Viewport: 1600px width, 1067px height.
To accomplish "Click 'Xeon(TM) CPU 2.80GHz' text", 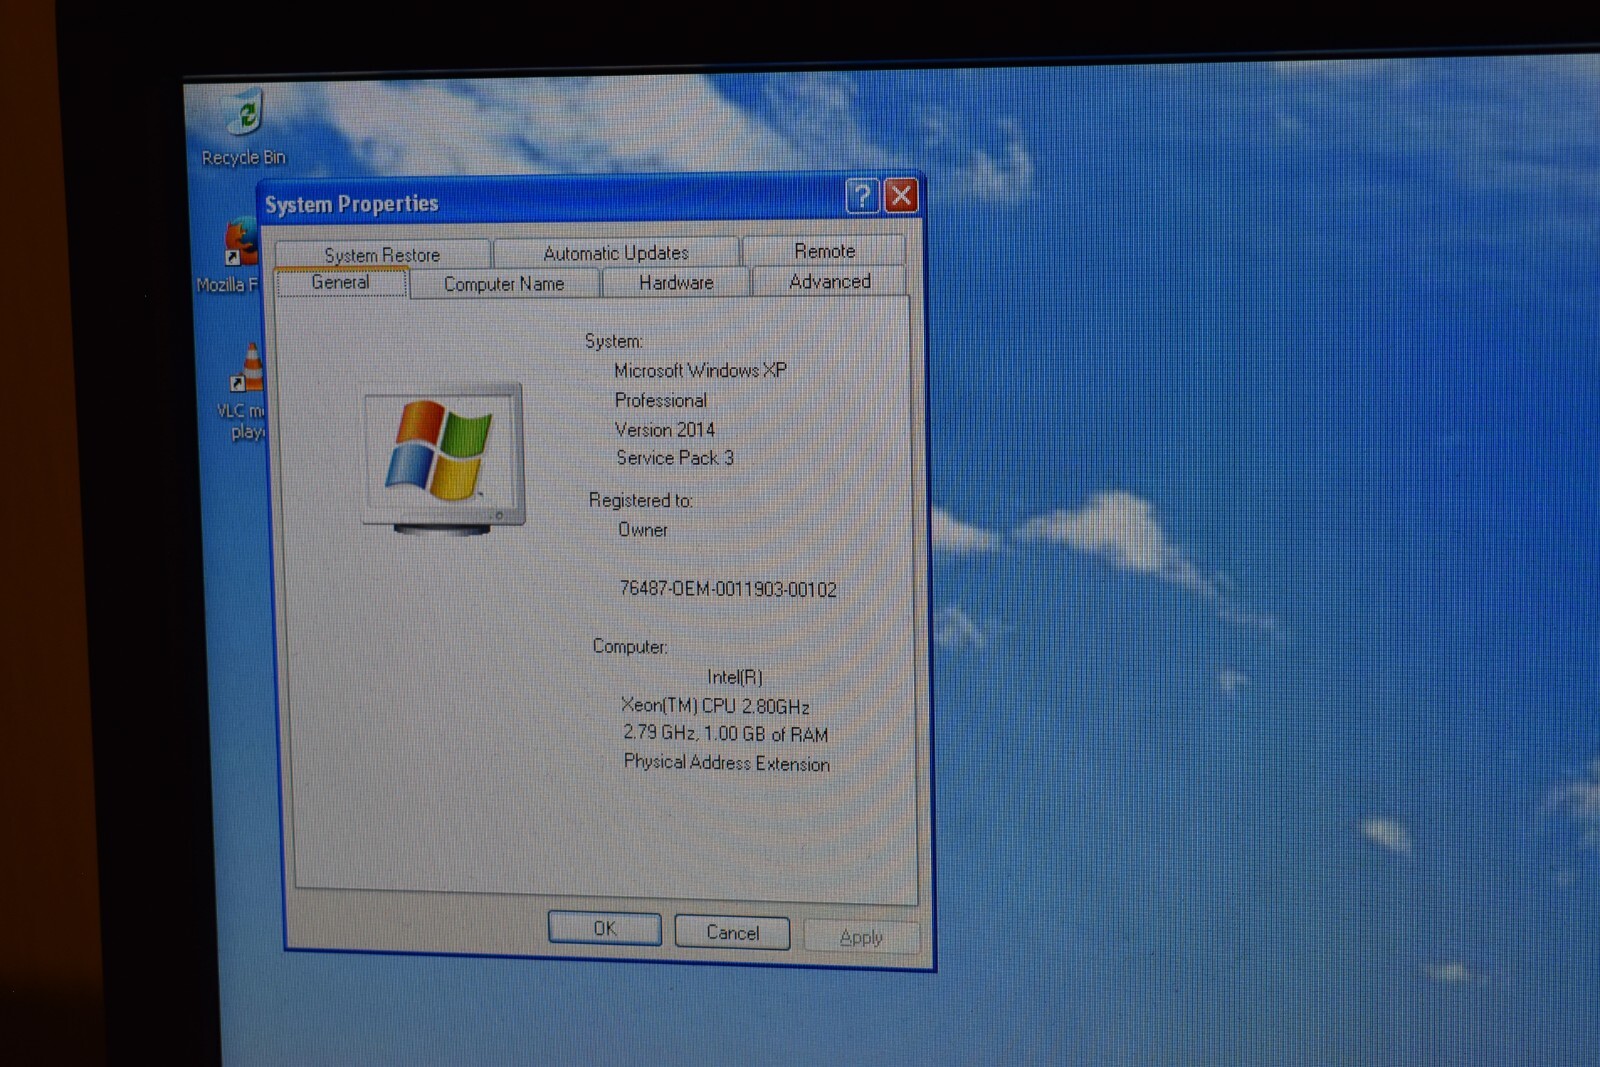I will pos(715,706).
